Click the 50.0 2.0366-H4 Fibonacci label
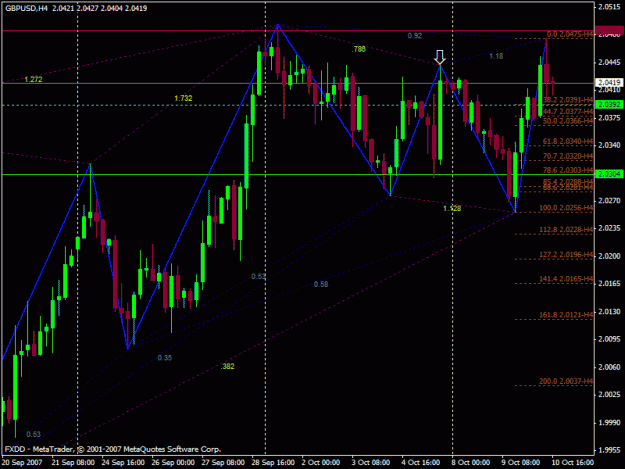 click(568, 121)
